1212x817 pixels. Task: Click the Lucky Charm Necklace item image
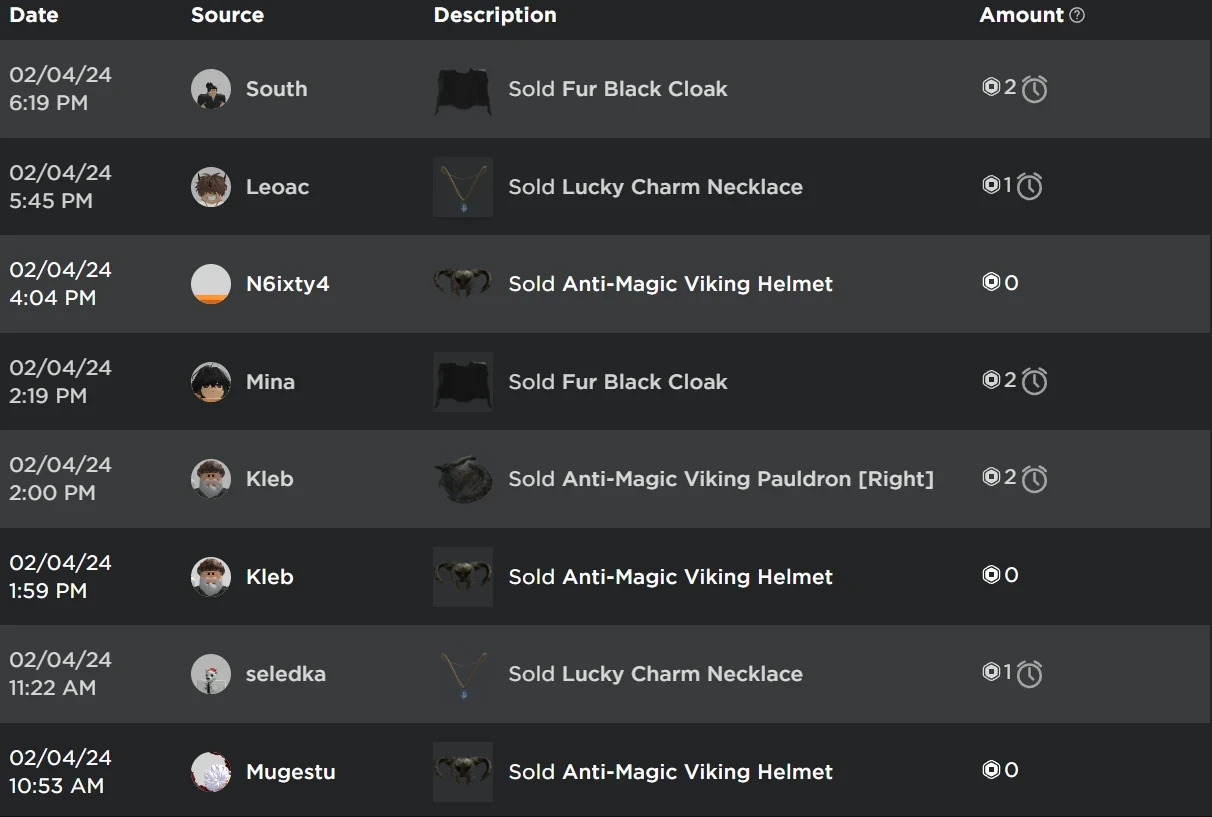(x=463, y=186)
